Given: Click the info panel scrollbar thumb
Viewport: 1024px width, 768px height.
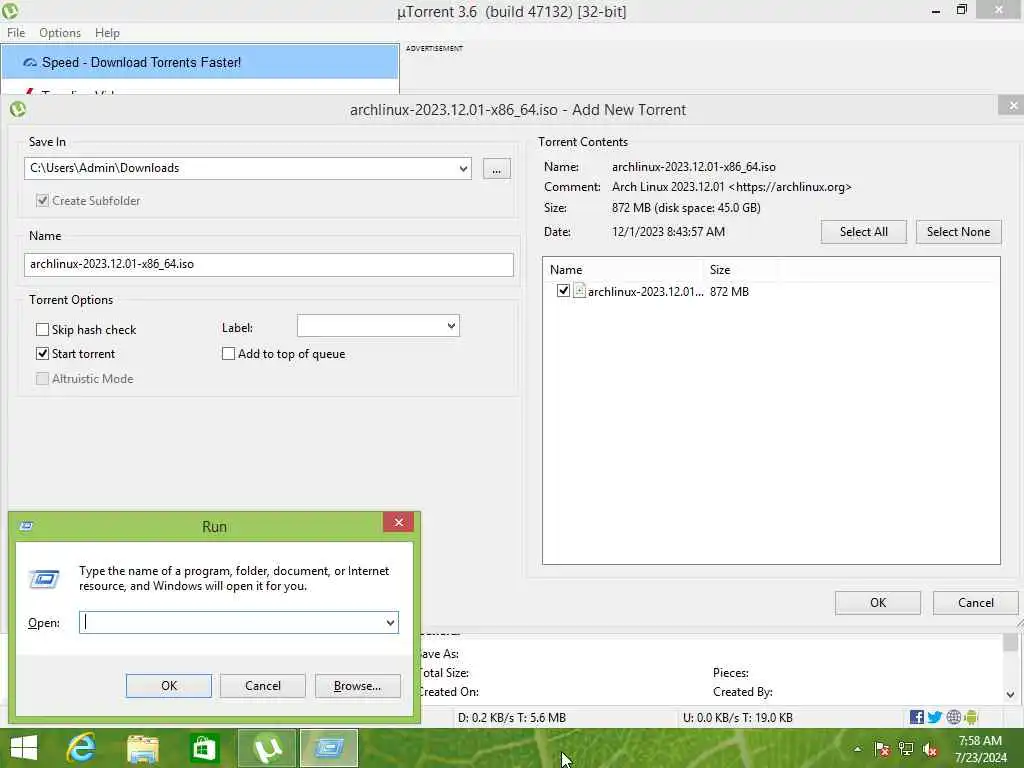Looking at the screenshot, I should [x=1010, y=642].
